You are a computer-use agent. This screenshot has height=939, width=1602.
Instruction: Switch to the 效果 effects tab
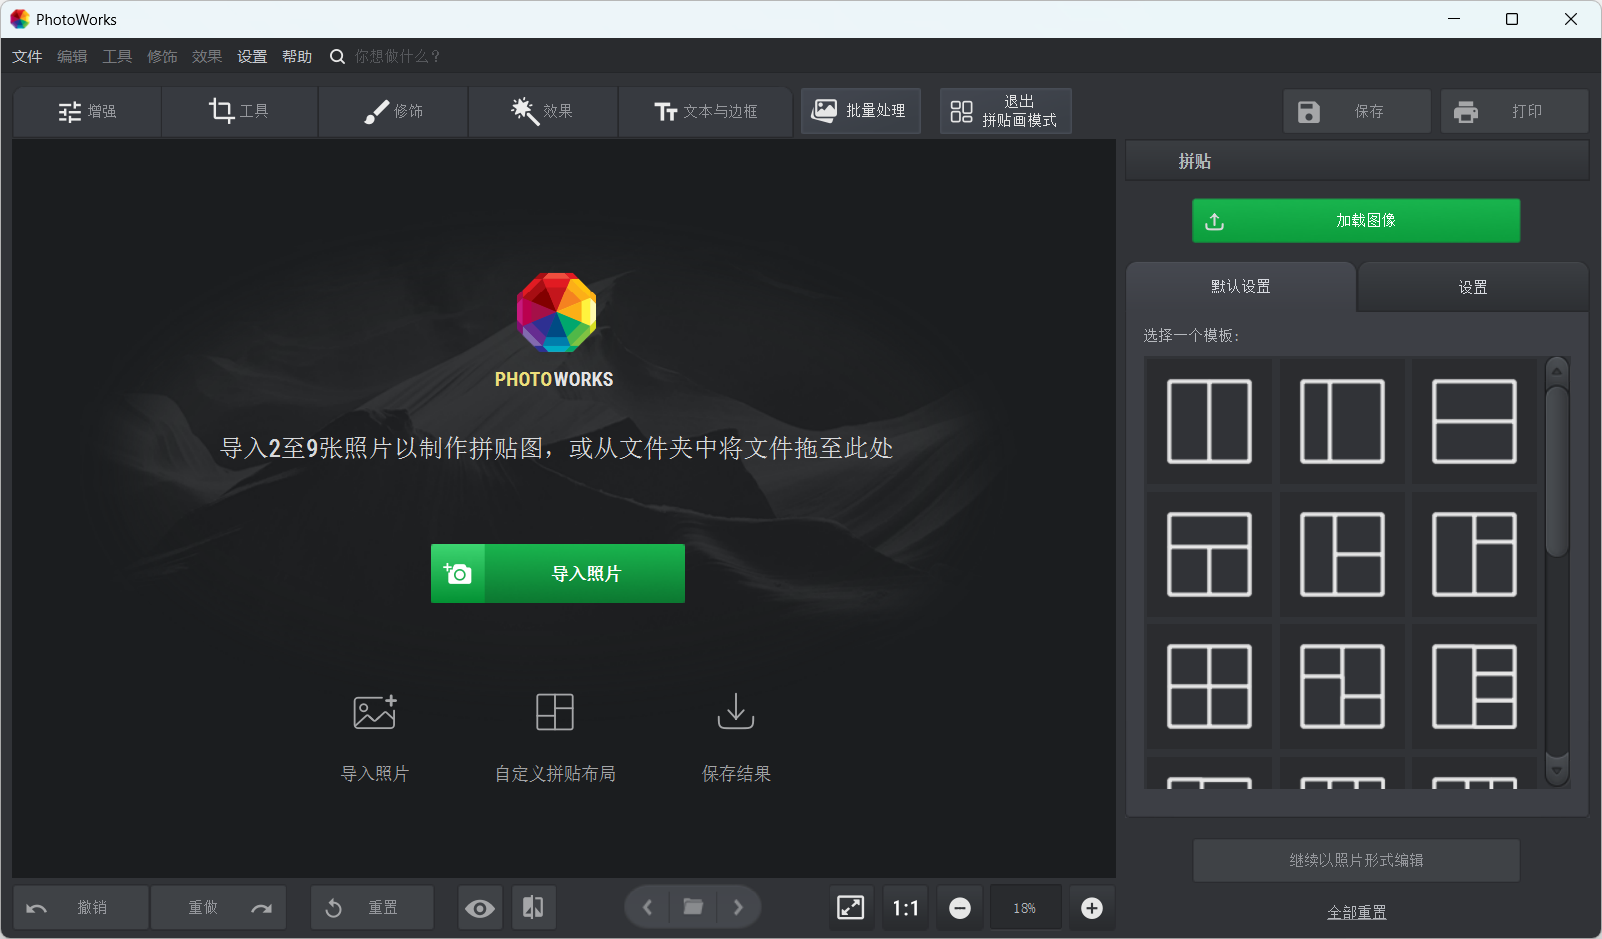tap(543, 111)
